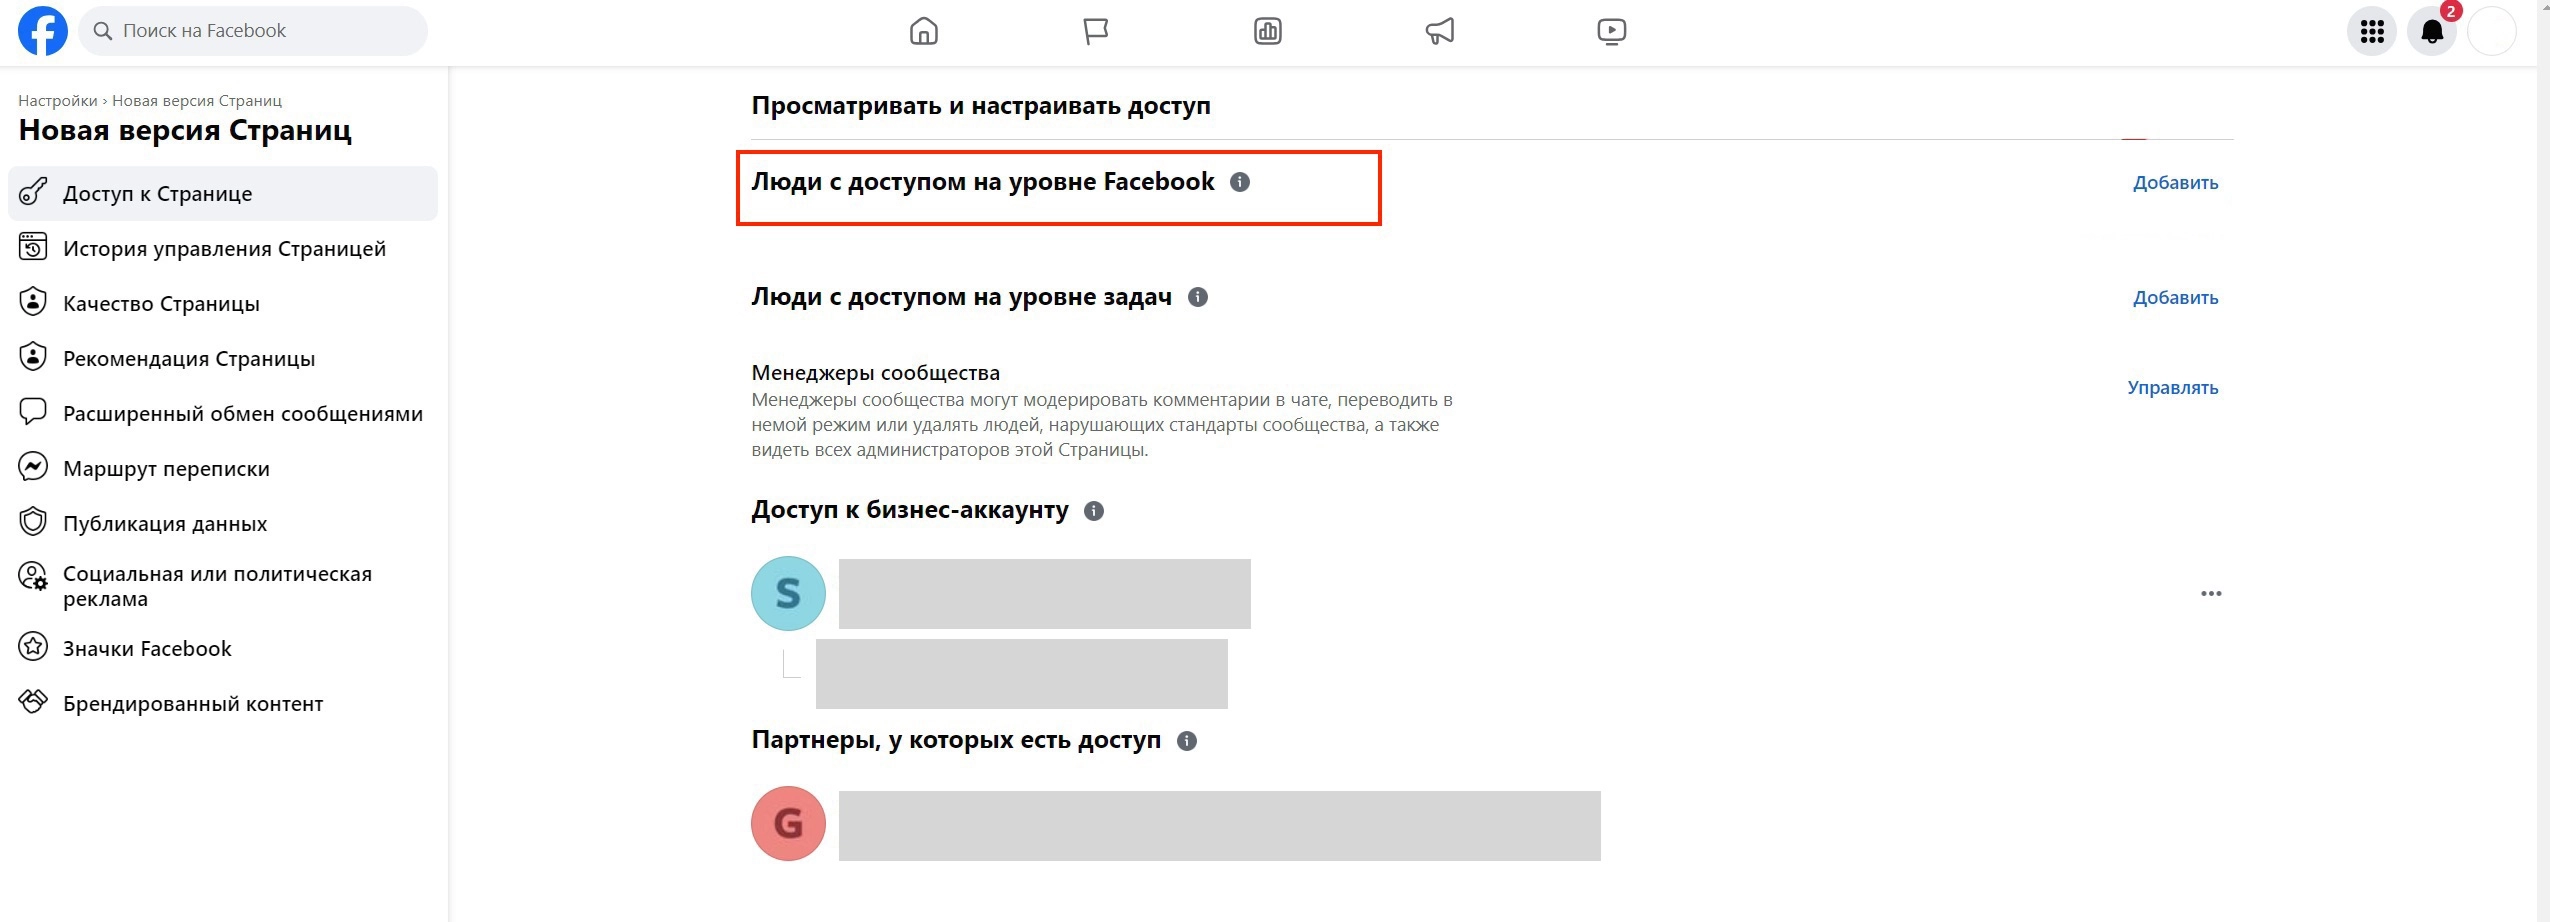Screen dimensions: 2550x922
Task: Click info icon next to 'Доступ к бизнес-аккаунту'
Action: pyautogui.click(x=1094, y=511)
